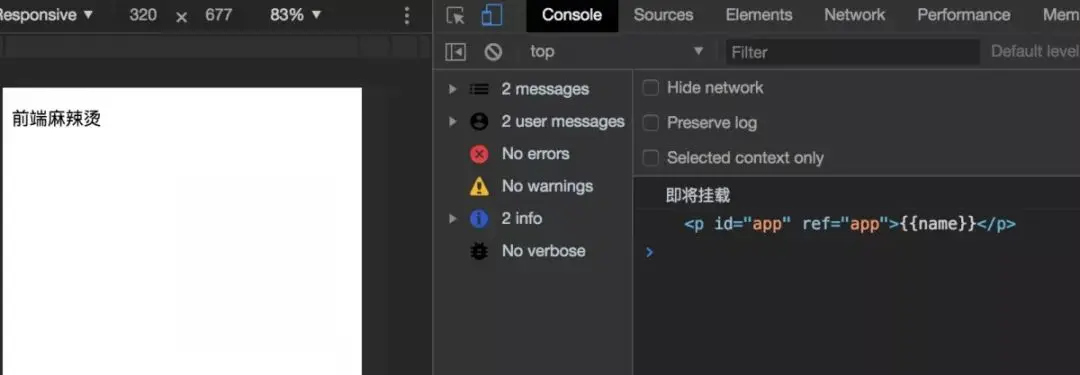Click the red No errors icon
1080x375 pixels.
479,154
